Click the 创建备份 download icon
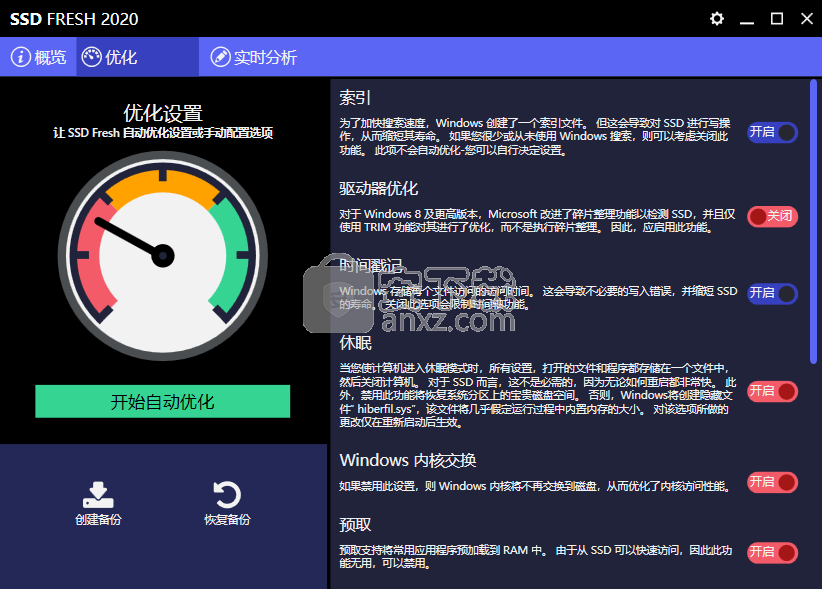Viewport: 822px width, 589px height. (x=98, y=495)
